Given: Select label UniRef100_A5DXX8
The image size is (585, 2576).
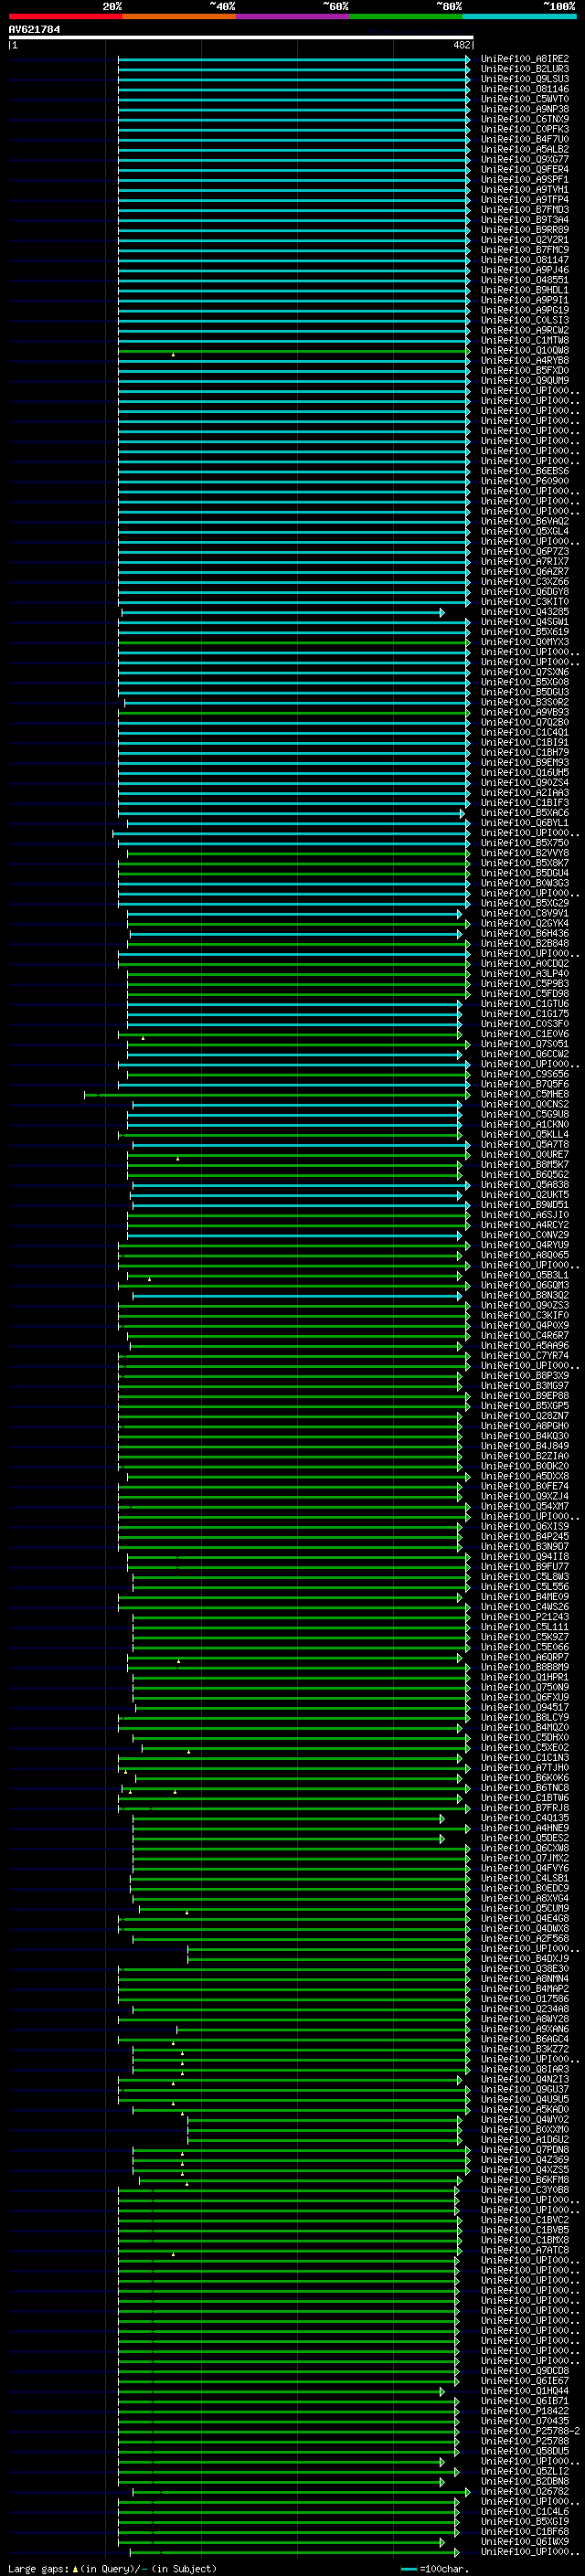Looking at the screenshot, I should coord(525,1476).
